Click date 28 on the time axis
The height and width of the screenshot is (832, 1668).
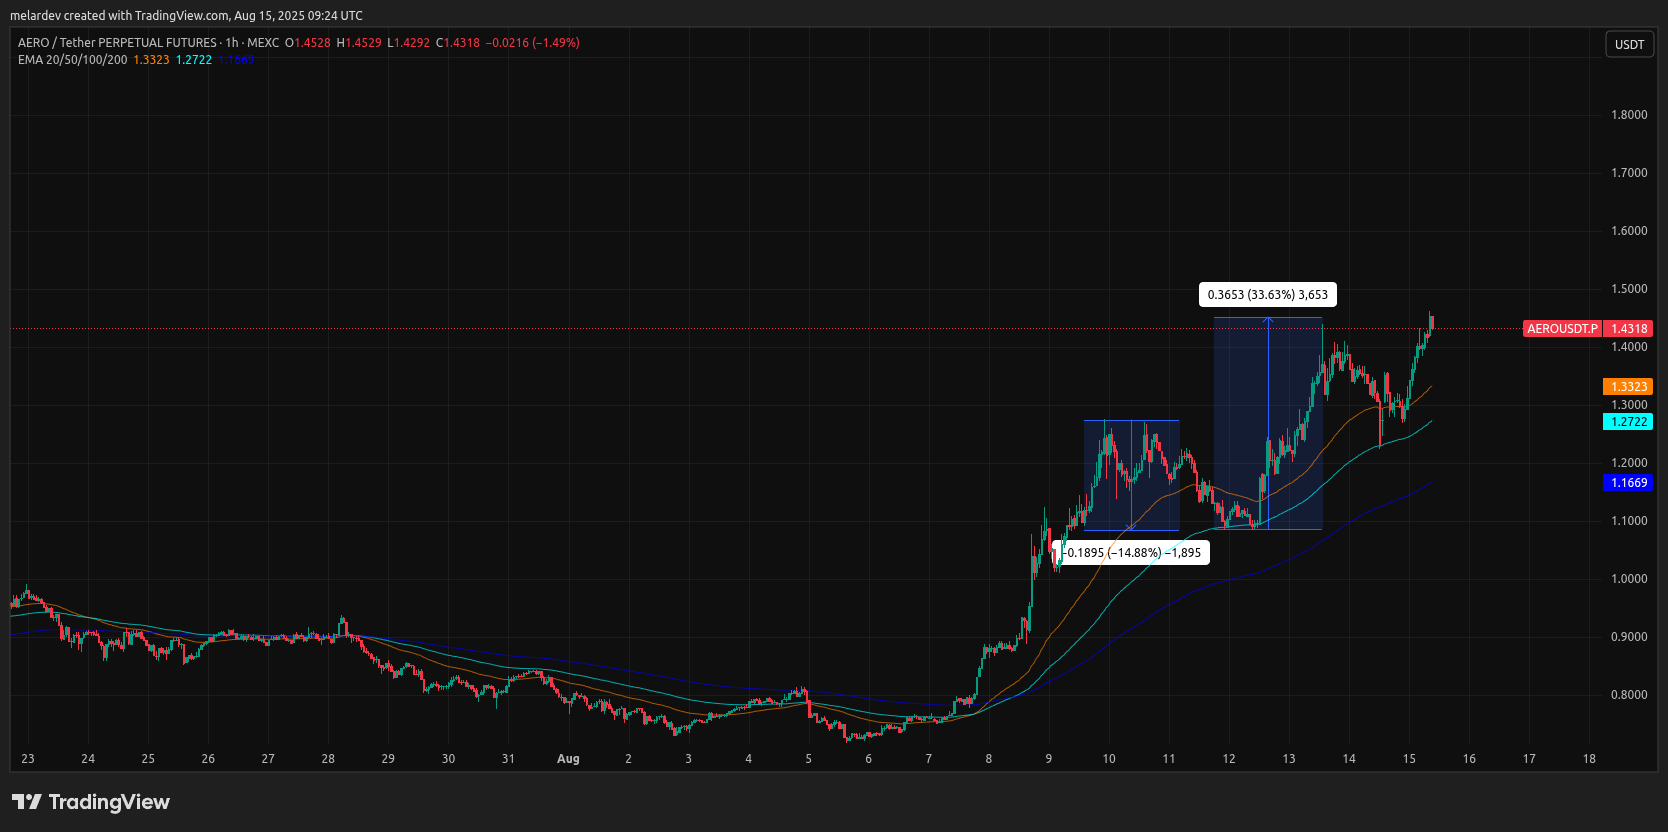[x=328, y=759]
